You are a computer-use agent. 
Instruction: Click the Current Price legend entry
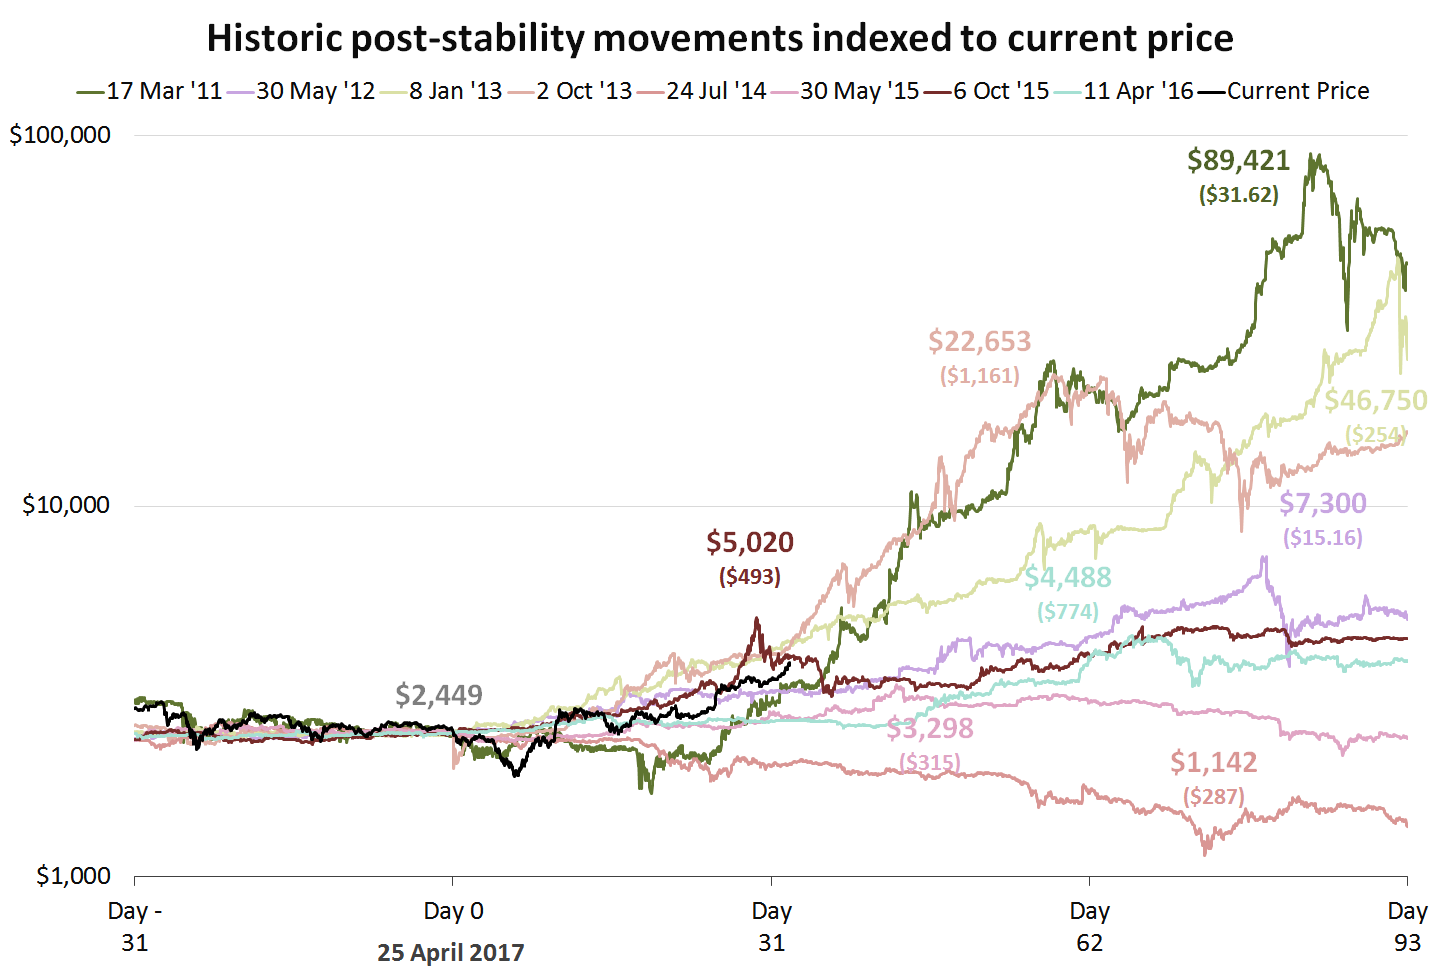coord(1284,91)
